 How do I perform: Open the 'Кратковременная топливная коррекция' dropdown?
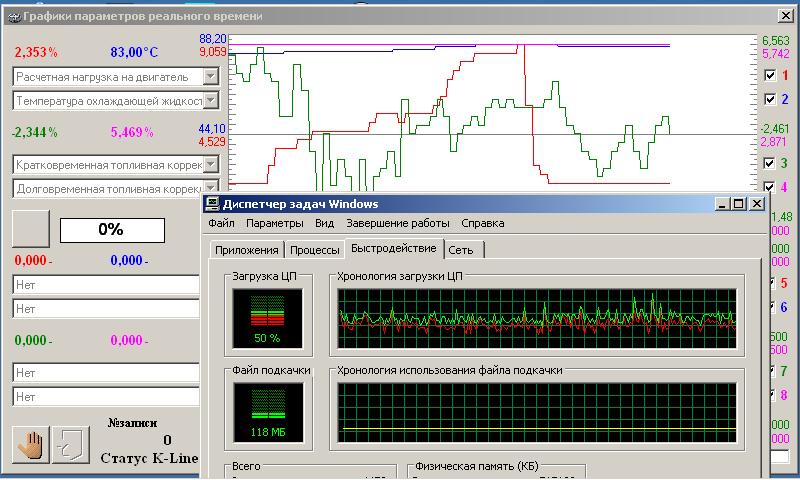210,164
